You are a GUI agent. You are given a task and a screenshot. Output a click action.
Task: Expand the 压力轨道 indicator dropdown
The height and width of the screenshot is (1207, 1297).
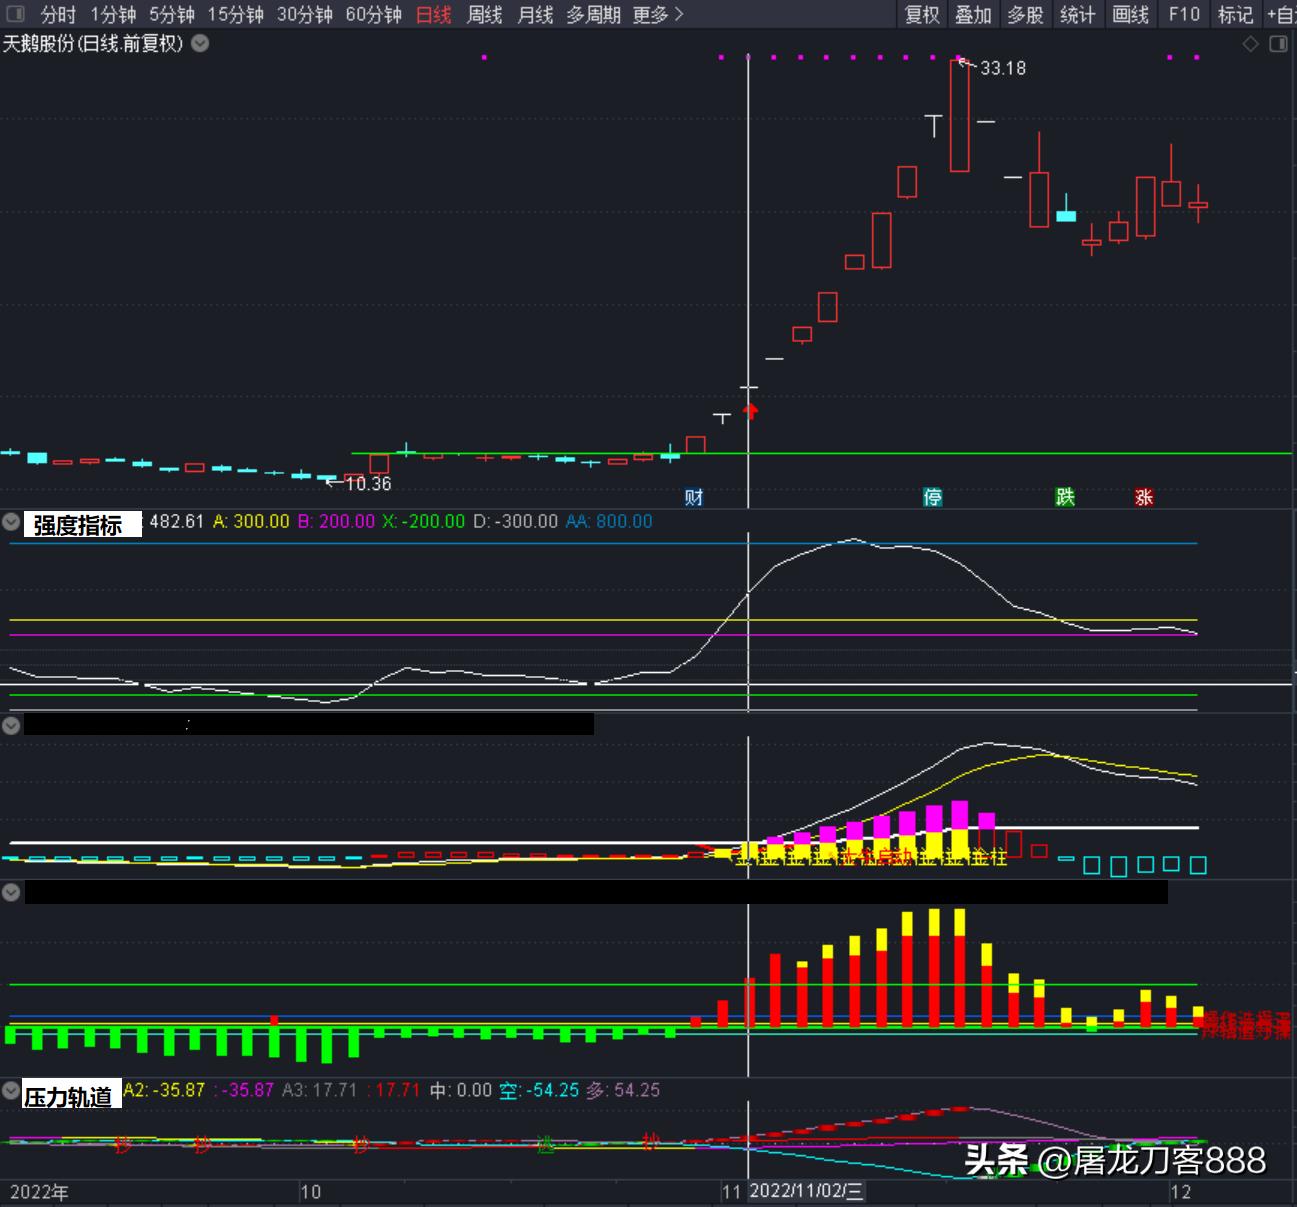point(11,1091)
